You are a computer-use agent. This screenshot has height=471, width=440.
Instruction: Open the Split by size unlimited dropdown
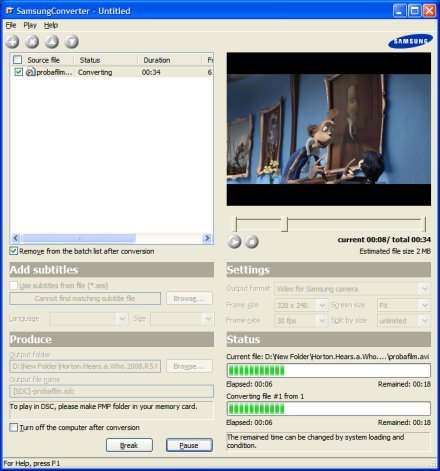tap(424, 321)
